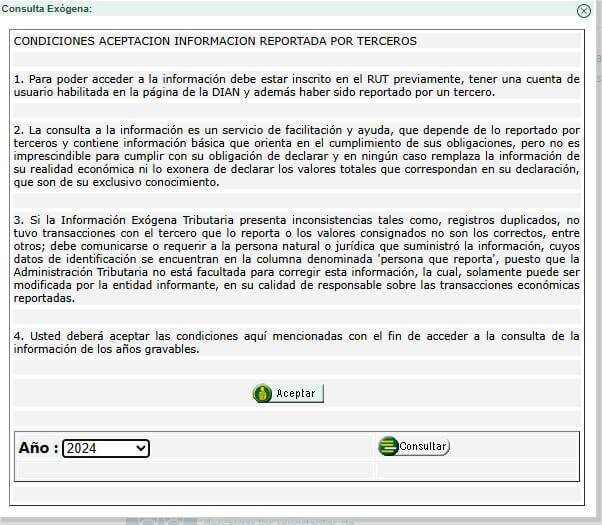Click the paragraph starting '3. Si la Información Exógena'
Screen dimensions: 602x525
click(x=296, y=259)
